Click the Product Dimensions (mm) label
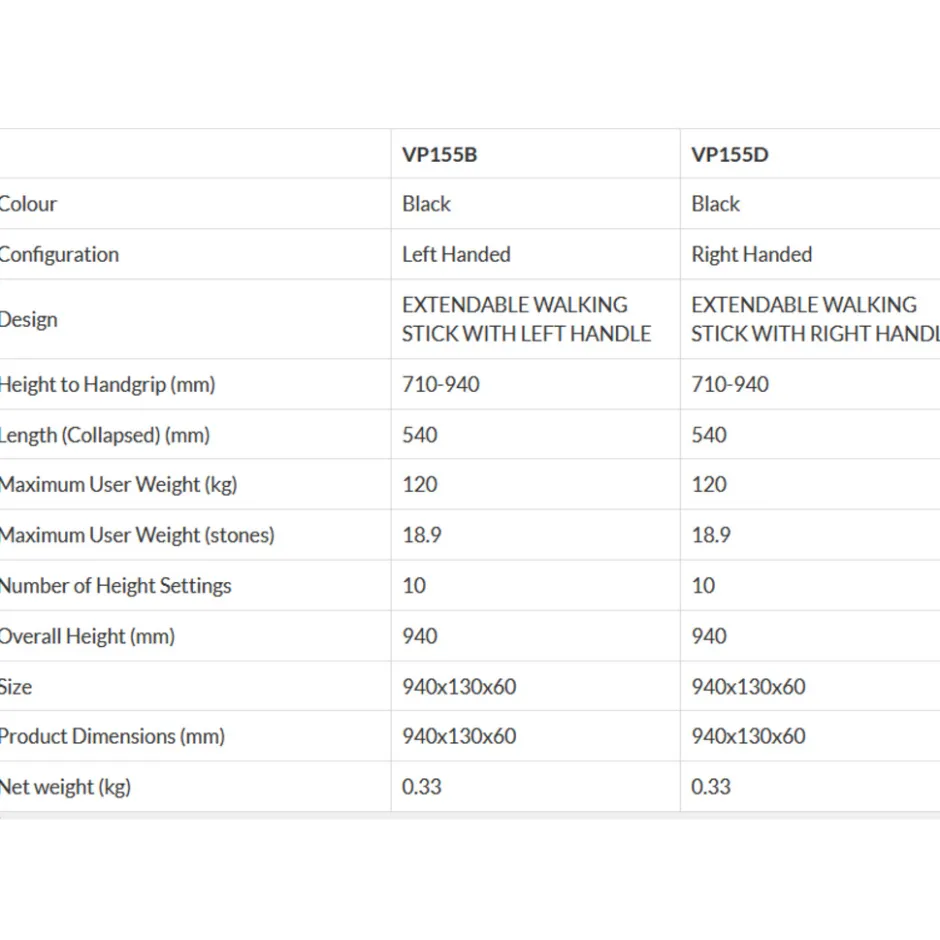 click(112, 736)
